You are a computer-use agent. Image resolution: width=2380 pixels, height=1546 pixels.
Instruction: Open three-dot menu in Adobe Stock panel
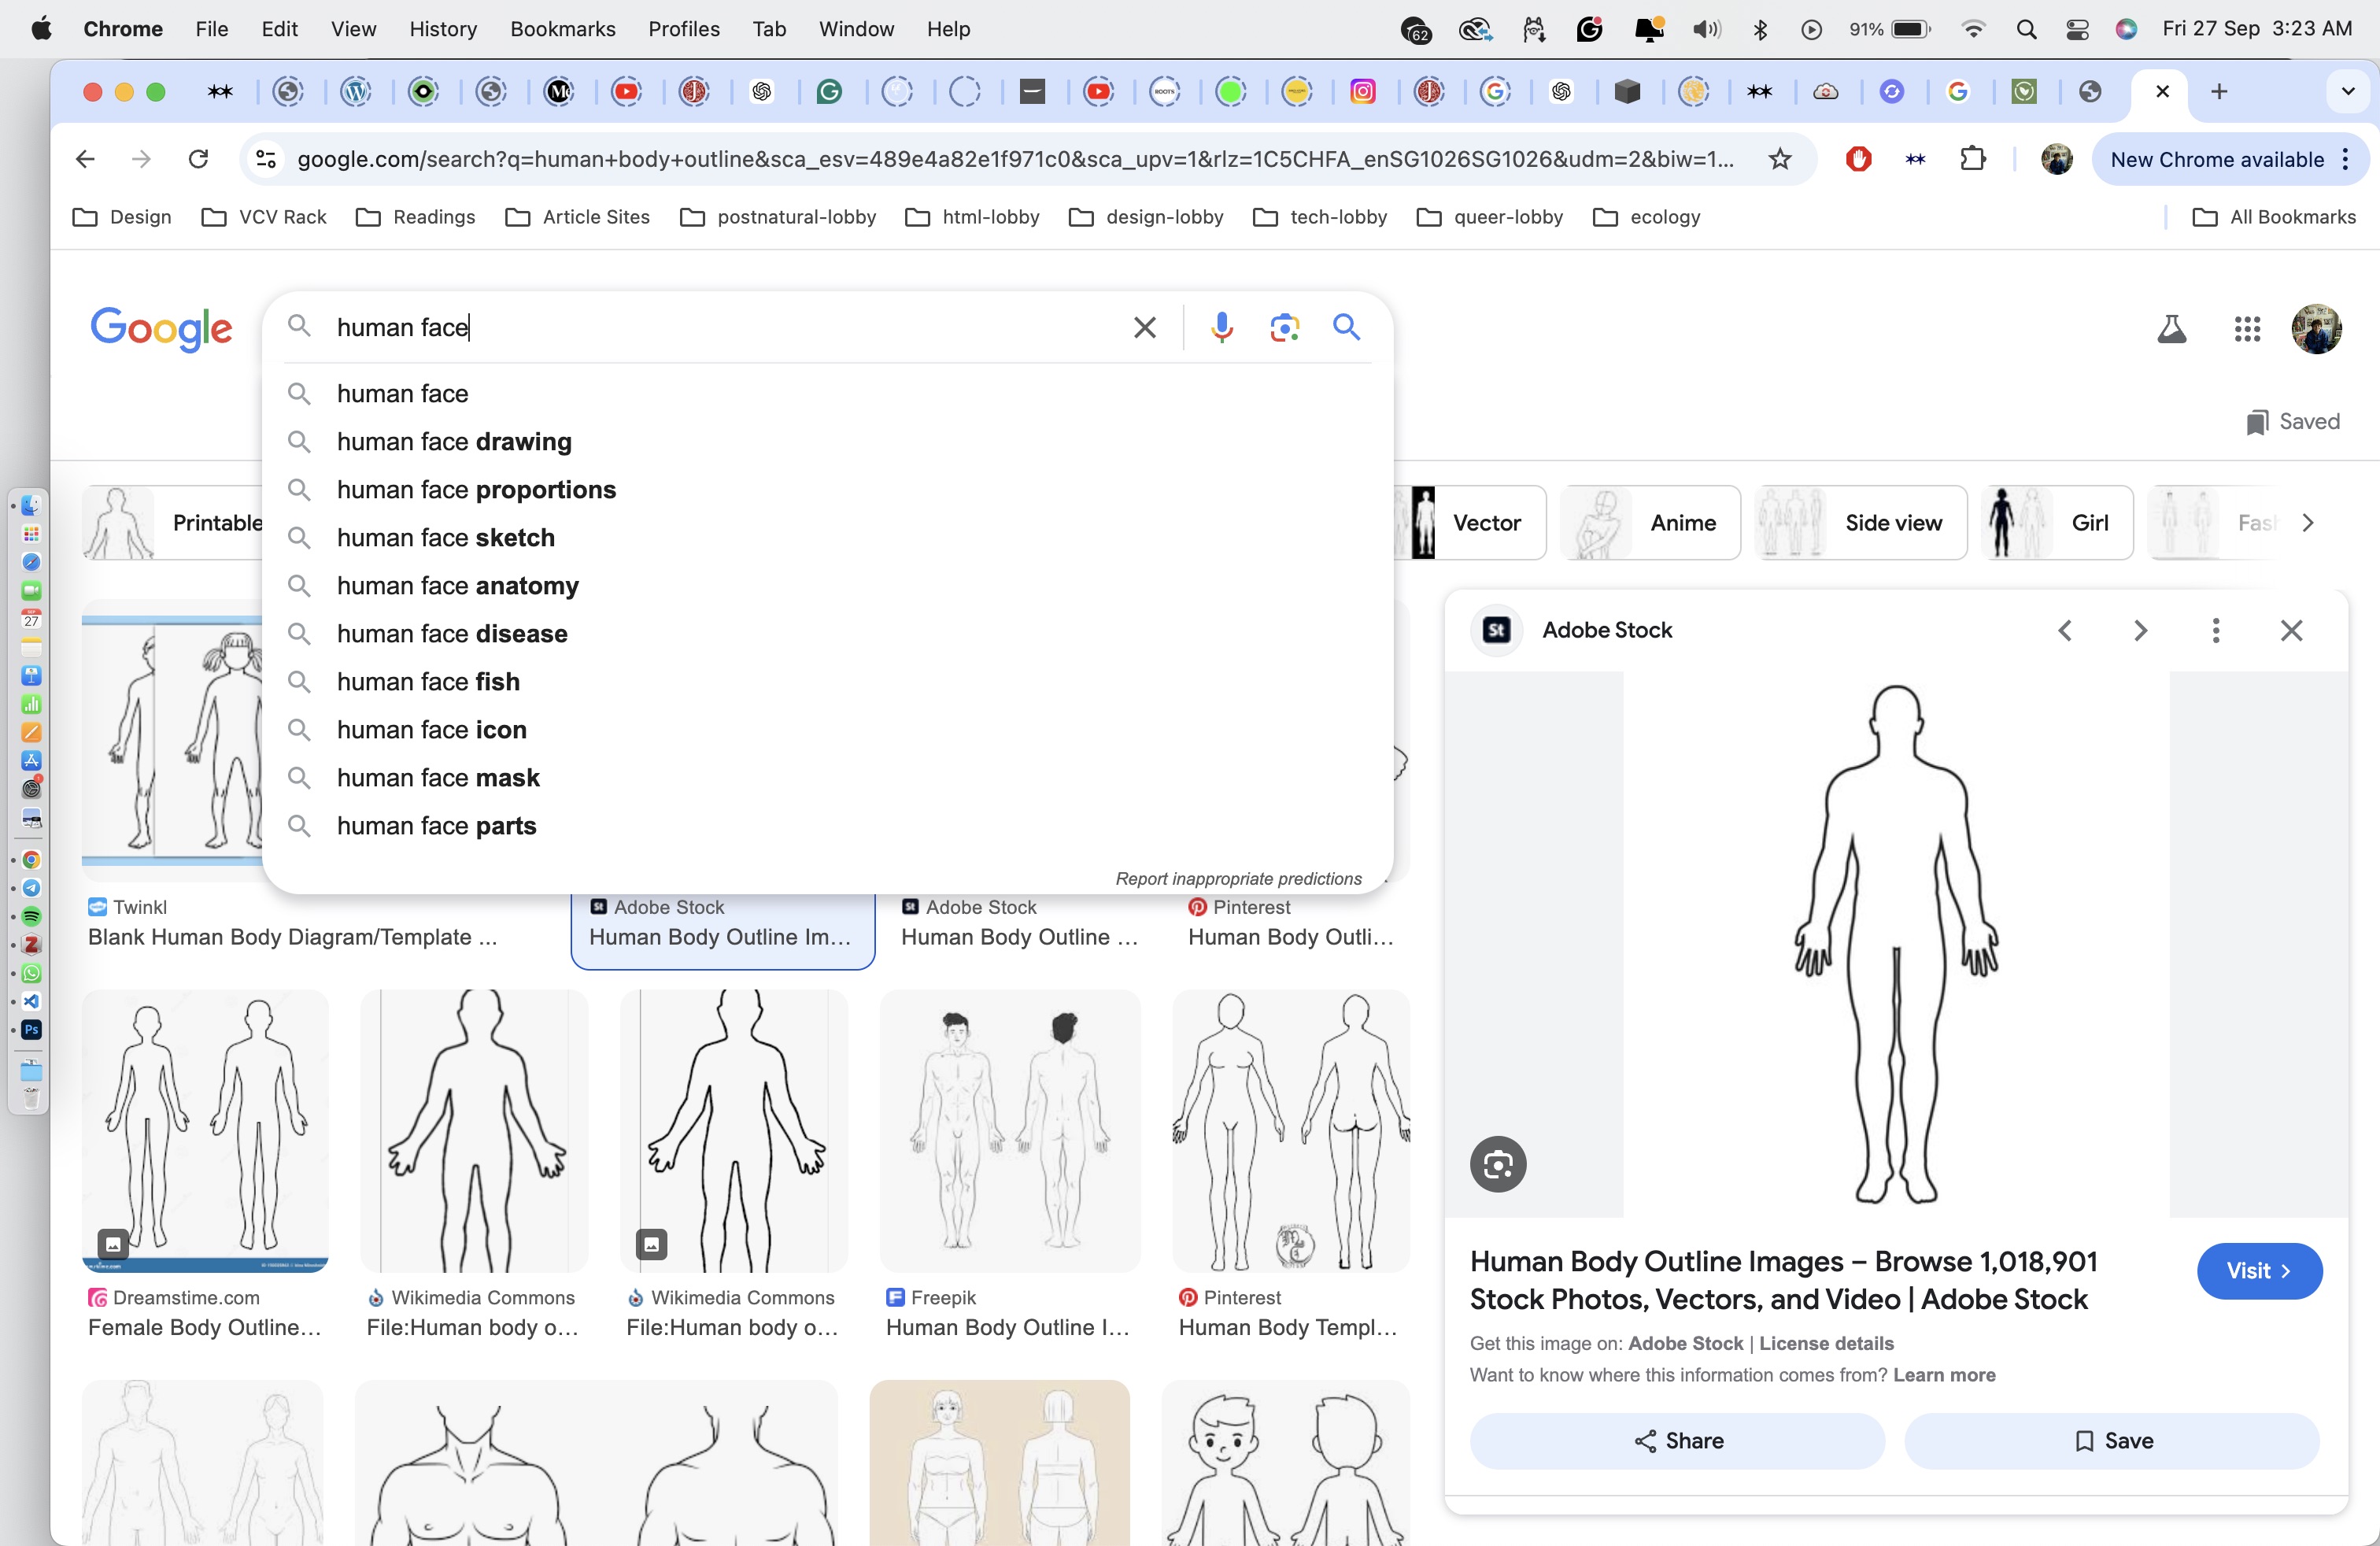(x=2216, y=630)
